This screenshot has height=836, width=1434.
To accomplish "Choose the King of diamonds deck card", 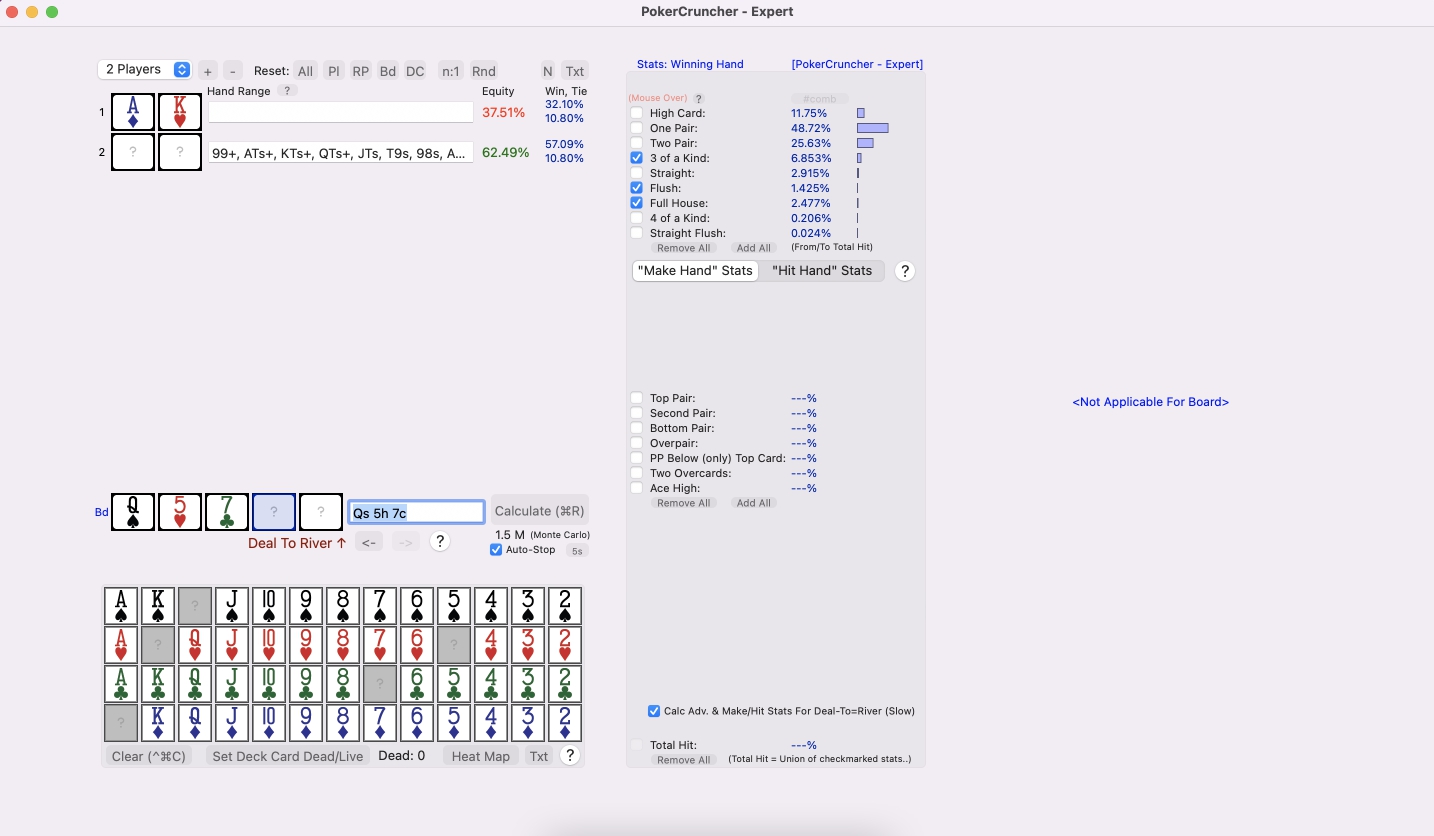I will 158,723.
